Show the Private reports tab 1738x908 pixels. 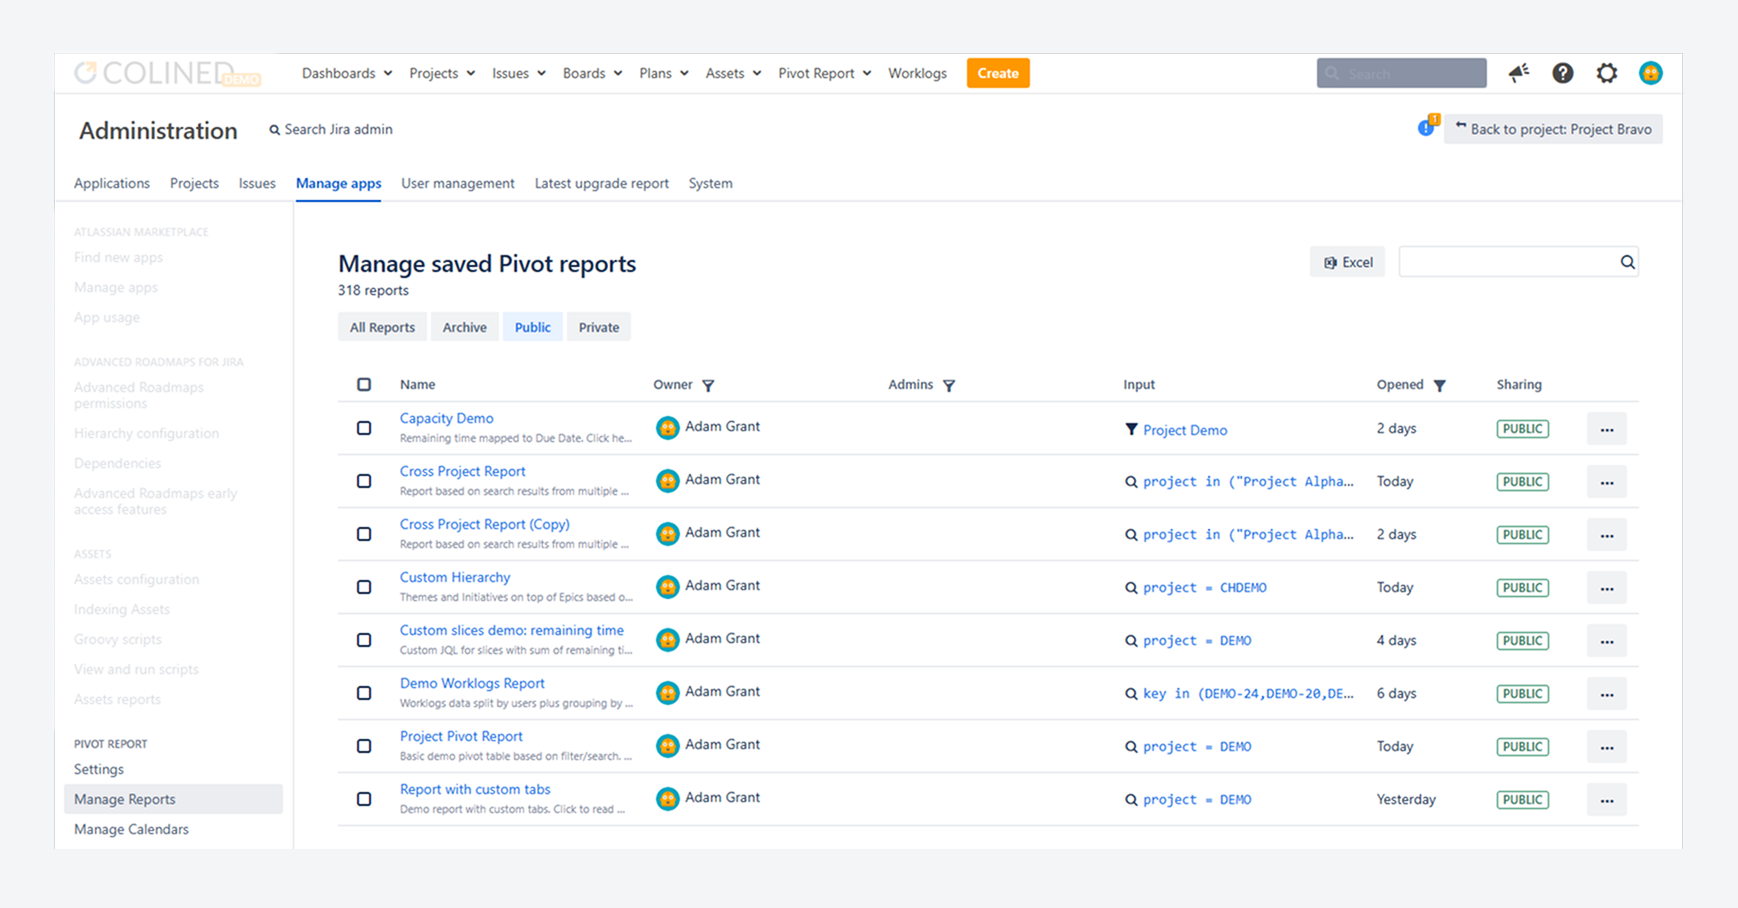pyautogui.click(x=599, y=327)
